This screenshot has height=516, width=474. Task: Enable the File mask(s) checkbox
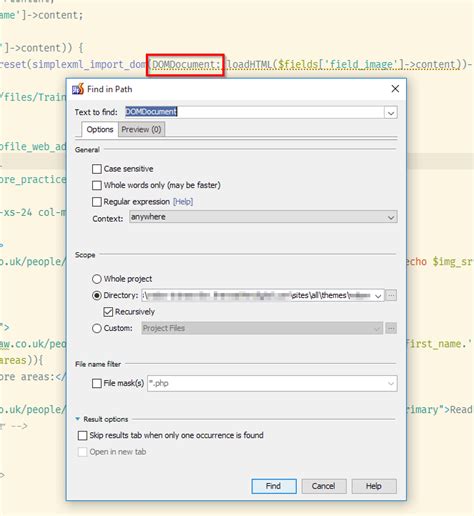pyautogui.click(x=97, y=383)
